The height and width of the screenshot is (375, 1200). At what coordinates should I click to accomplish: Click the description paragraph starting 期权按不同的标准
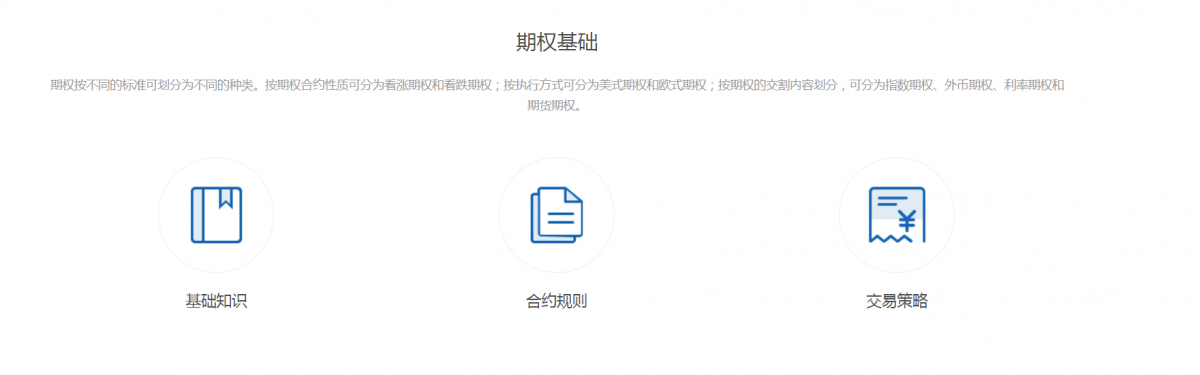click(x=557, y=95)
